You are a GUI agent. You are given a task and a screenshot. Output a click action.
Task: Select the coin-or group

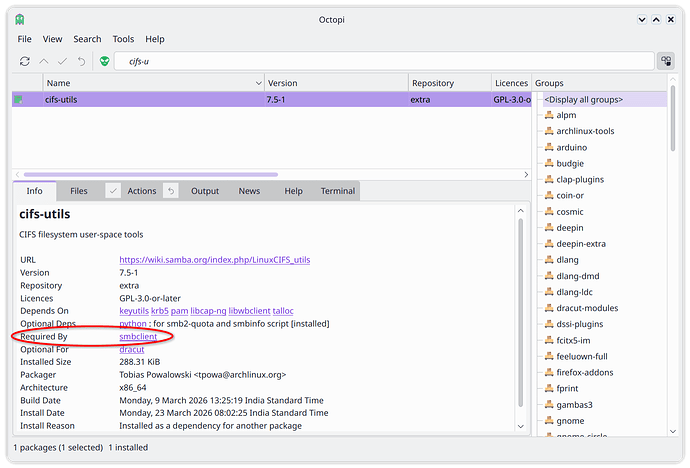(x=570, y=196)
